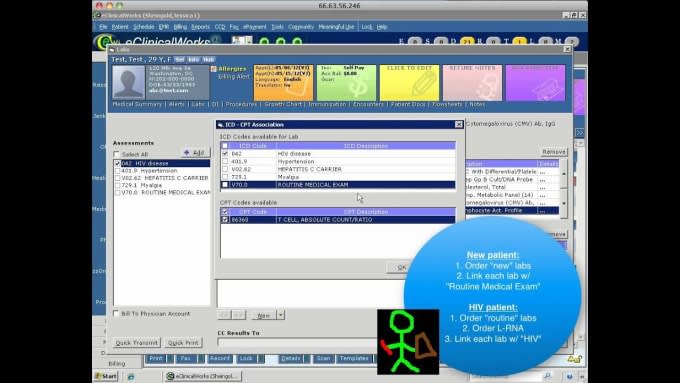The image size is (680, 383).
Task: Click the Add button in Assessments
Action: pos(195,153)
